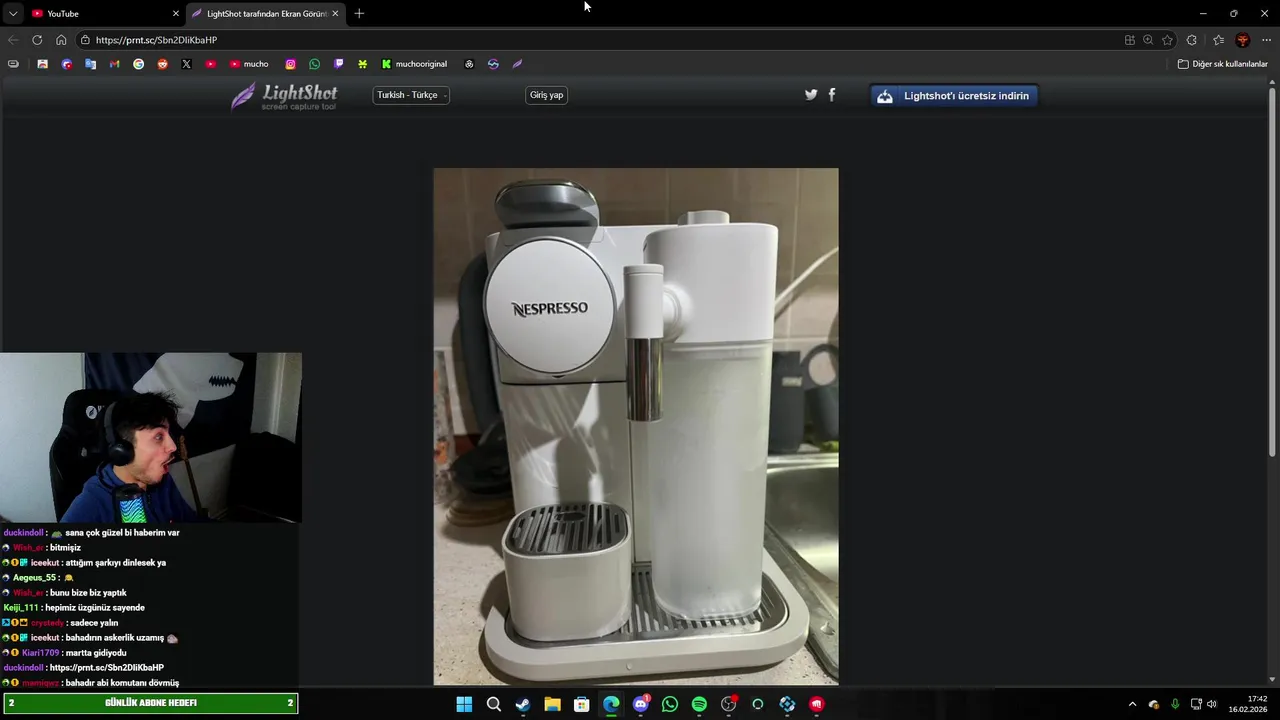Click chat username 'duckindoll' on first message
1280x720 pixels.
pyautogui.click(x=24, y=533)
